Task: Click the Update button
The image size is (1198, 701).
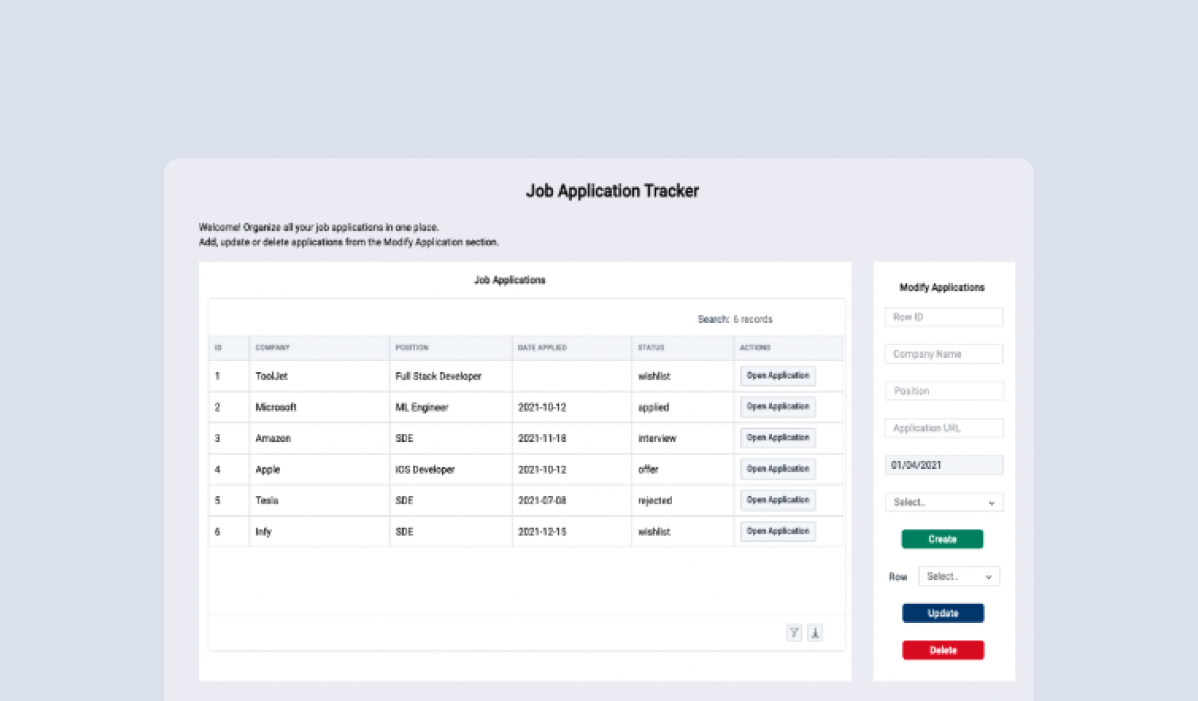Action: pyautogui.click(x=943, y=612)
